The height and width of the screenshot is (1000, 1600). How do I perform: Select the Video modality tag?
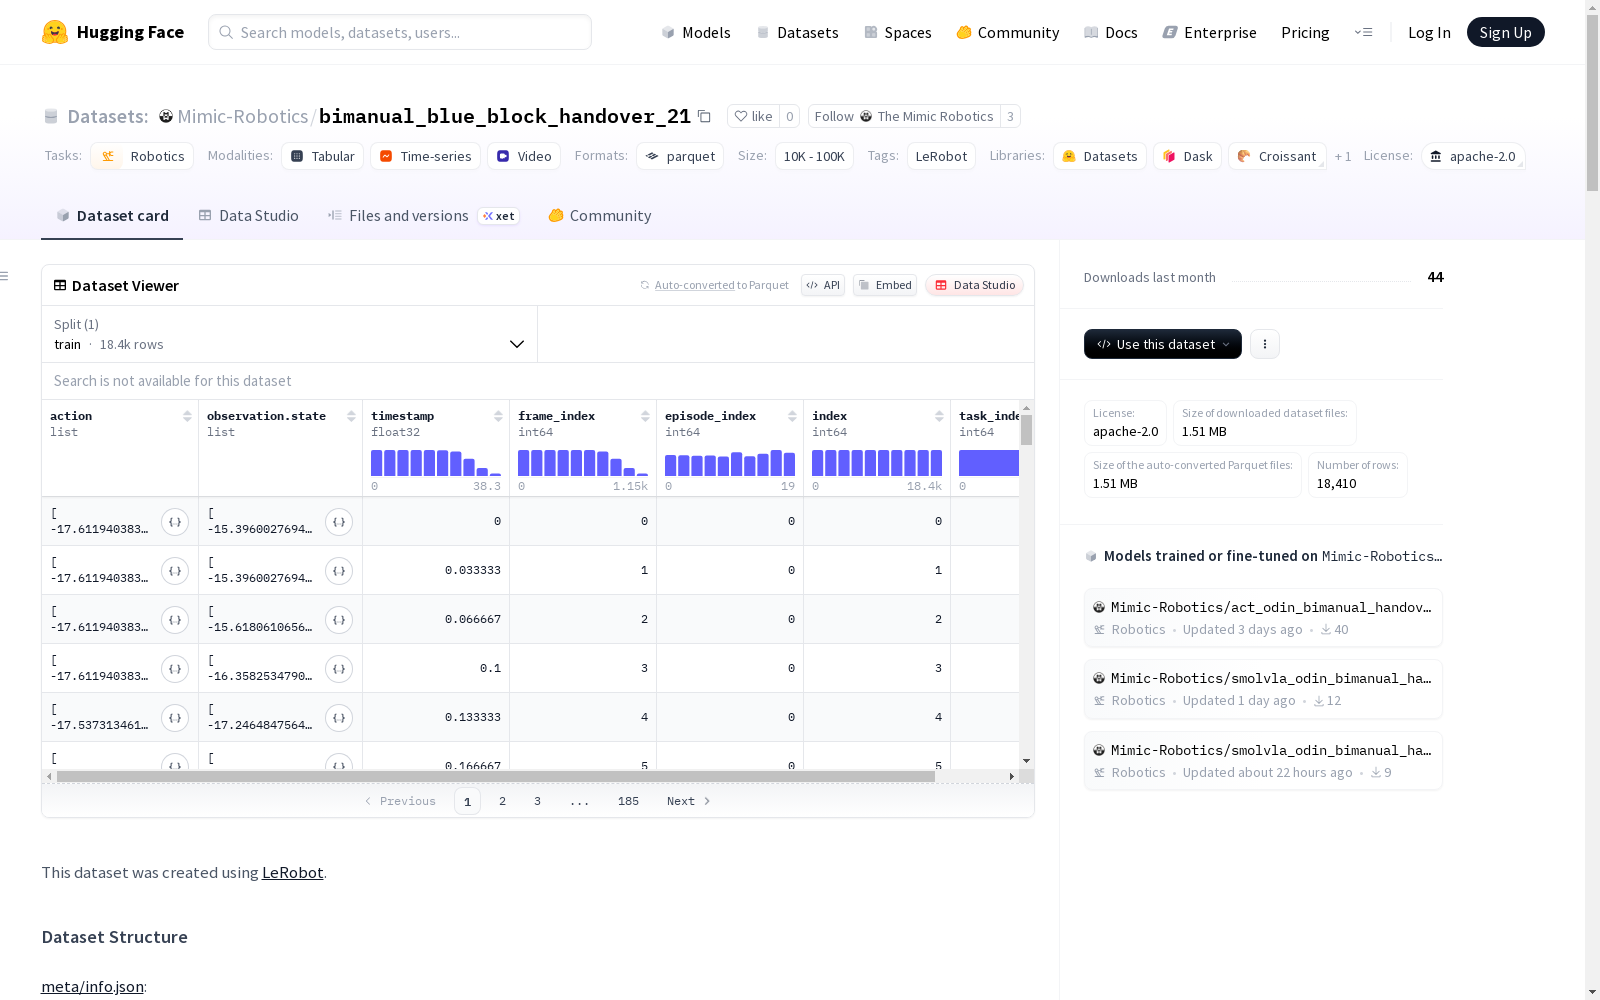tap(524, 156)
